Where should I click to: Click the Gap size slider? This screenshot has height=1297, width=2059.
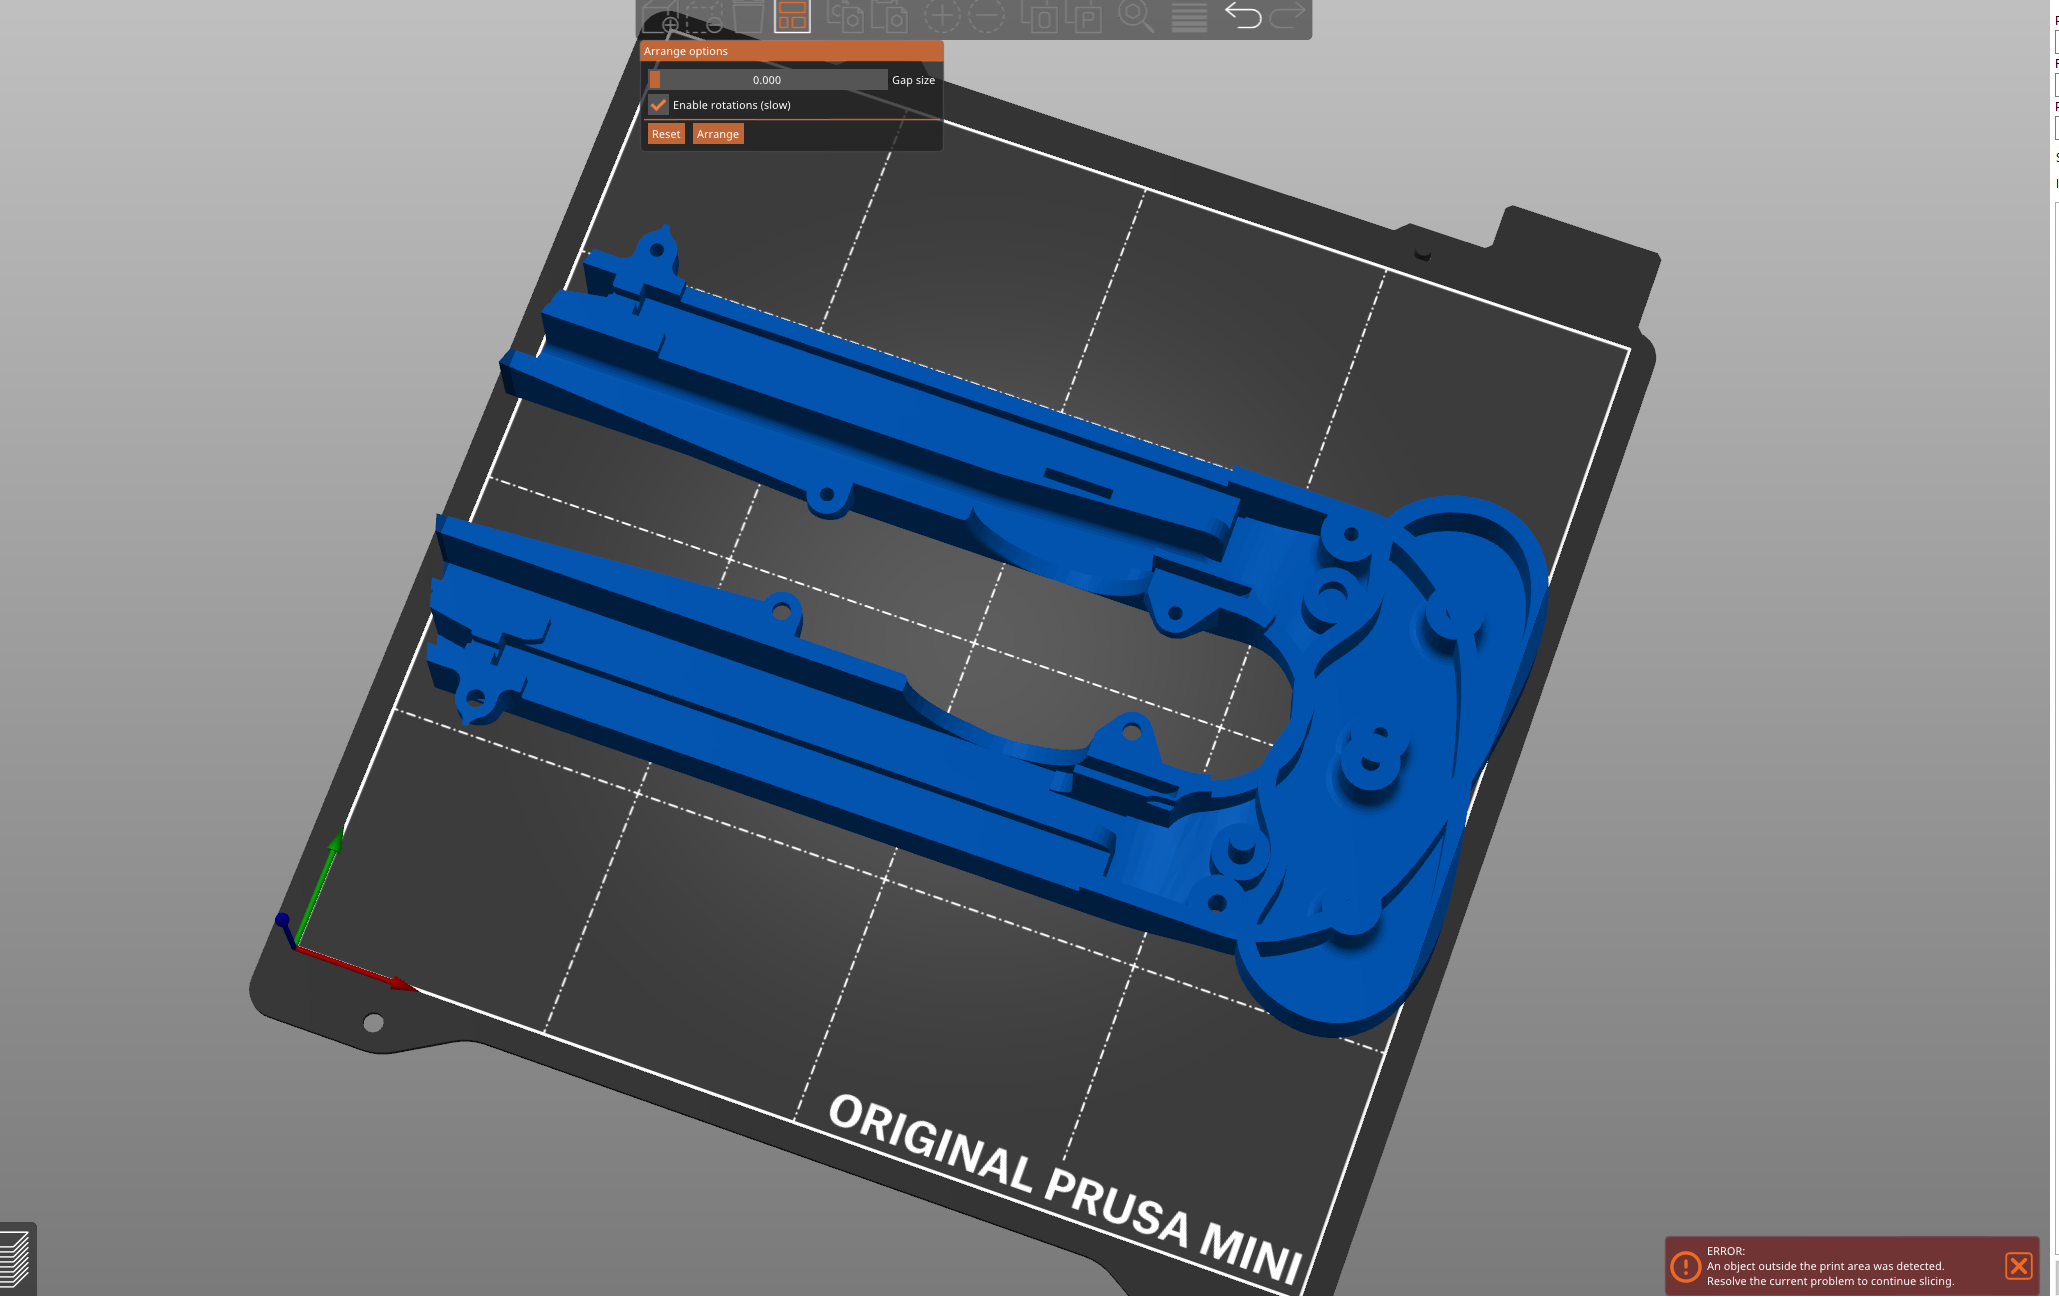click(767, 80)
